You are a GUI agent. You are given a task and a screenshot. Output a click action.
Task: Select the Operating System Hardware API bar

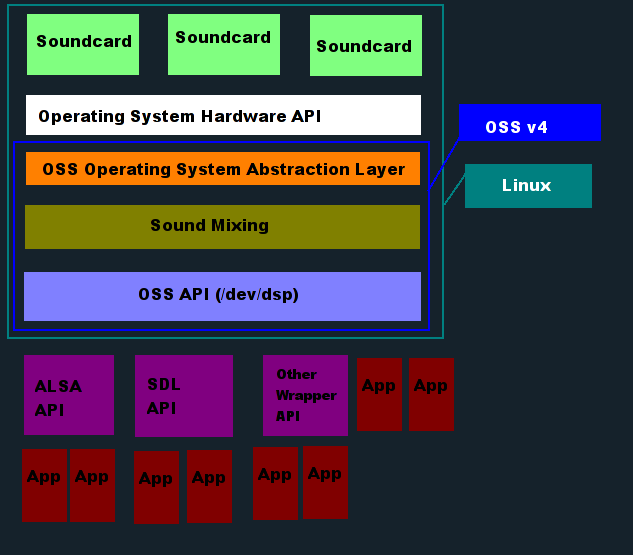coord(223,115)
